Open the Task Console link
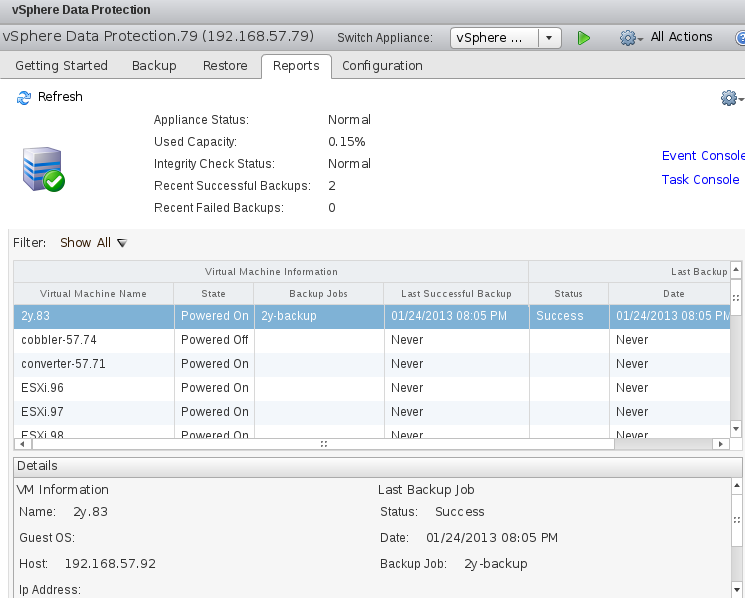The image size is (745, 600). 700,180
